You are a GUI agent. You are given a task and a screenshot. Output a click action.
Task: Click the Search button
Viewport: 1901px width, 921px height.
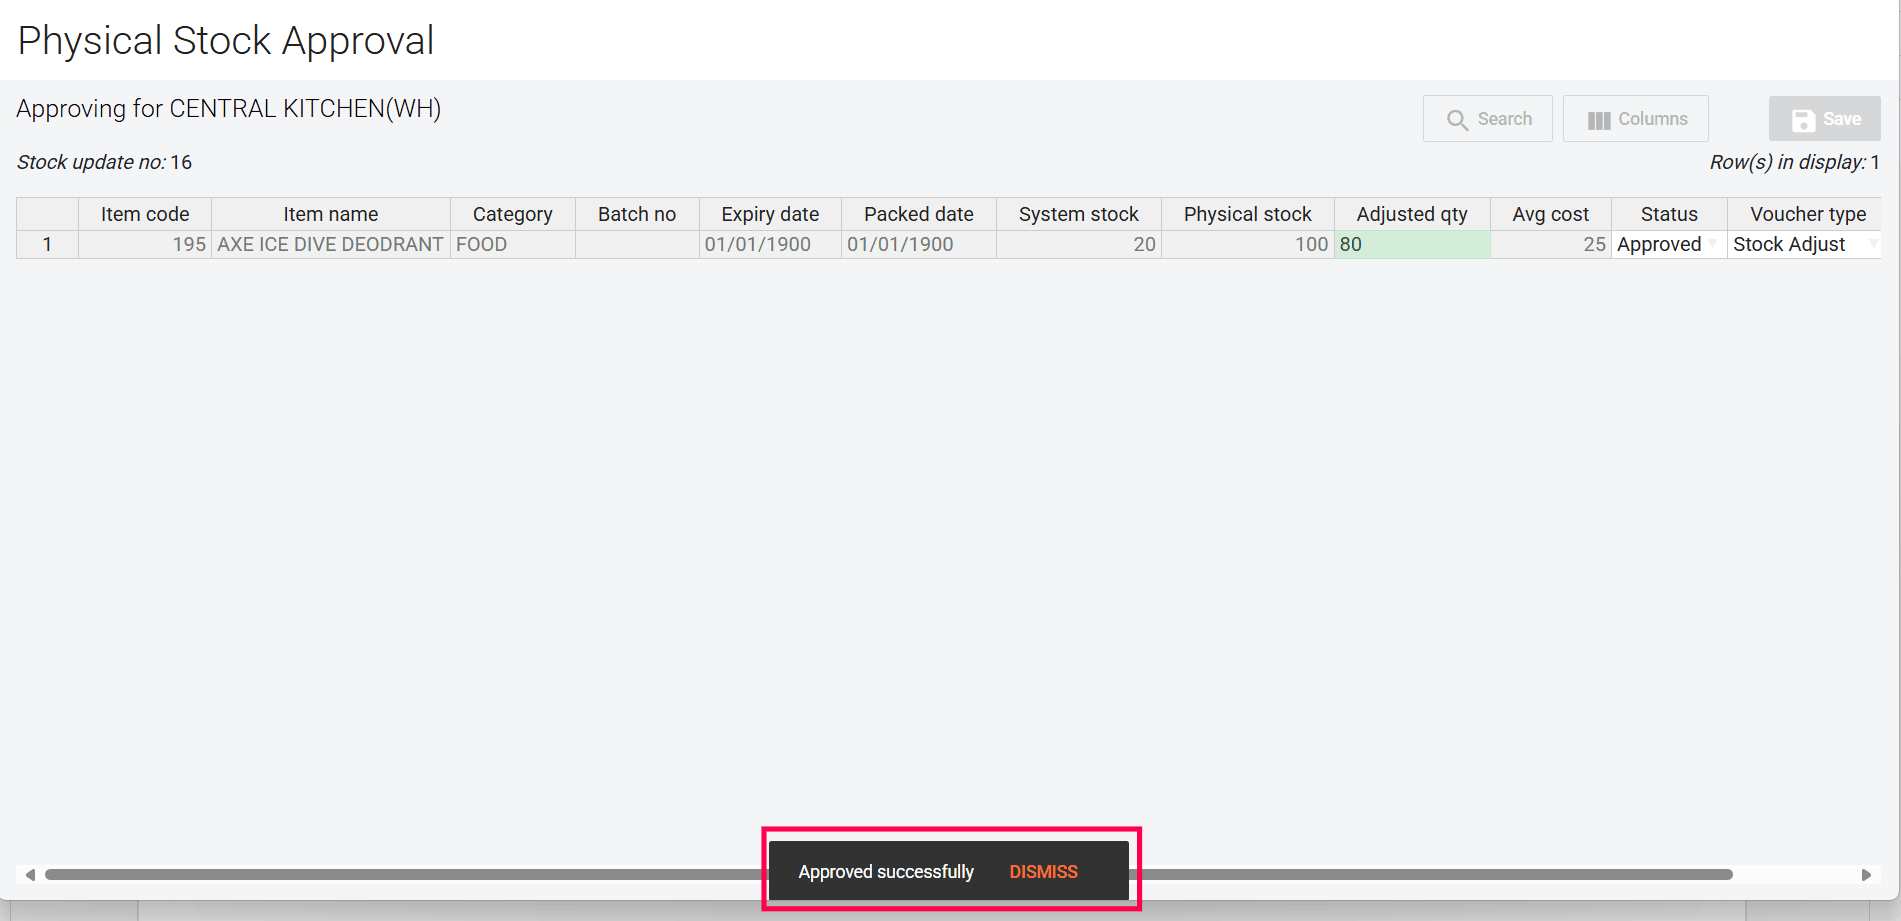pos(1487,119)
